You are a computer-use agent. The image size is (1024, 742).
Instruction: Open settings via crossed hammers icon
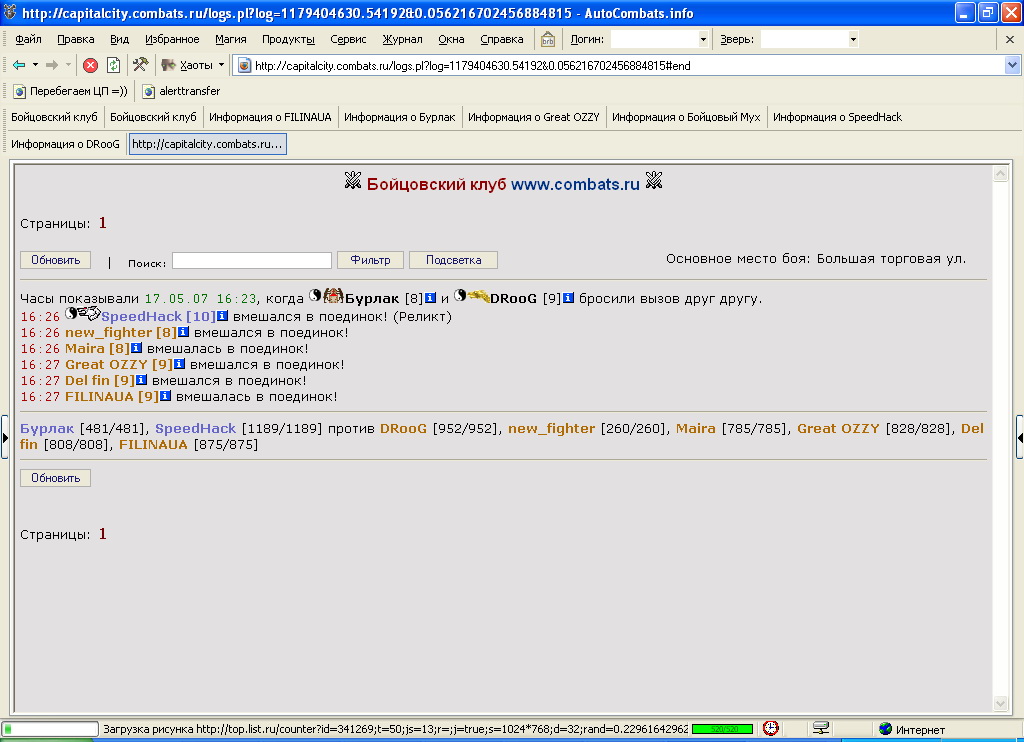(x=140, y=64)
